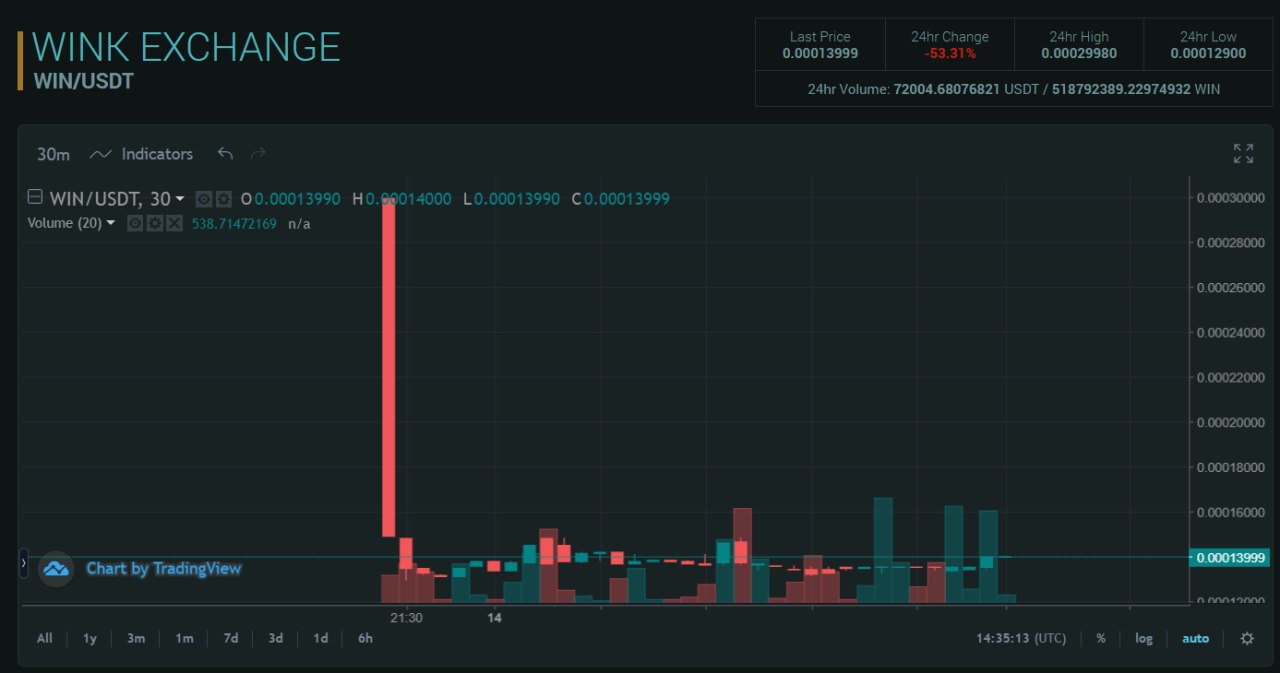The image size is (1280, 673).
Task: Select the 3d time range
Action: click(x=275, y=638)
